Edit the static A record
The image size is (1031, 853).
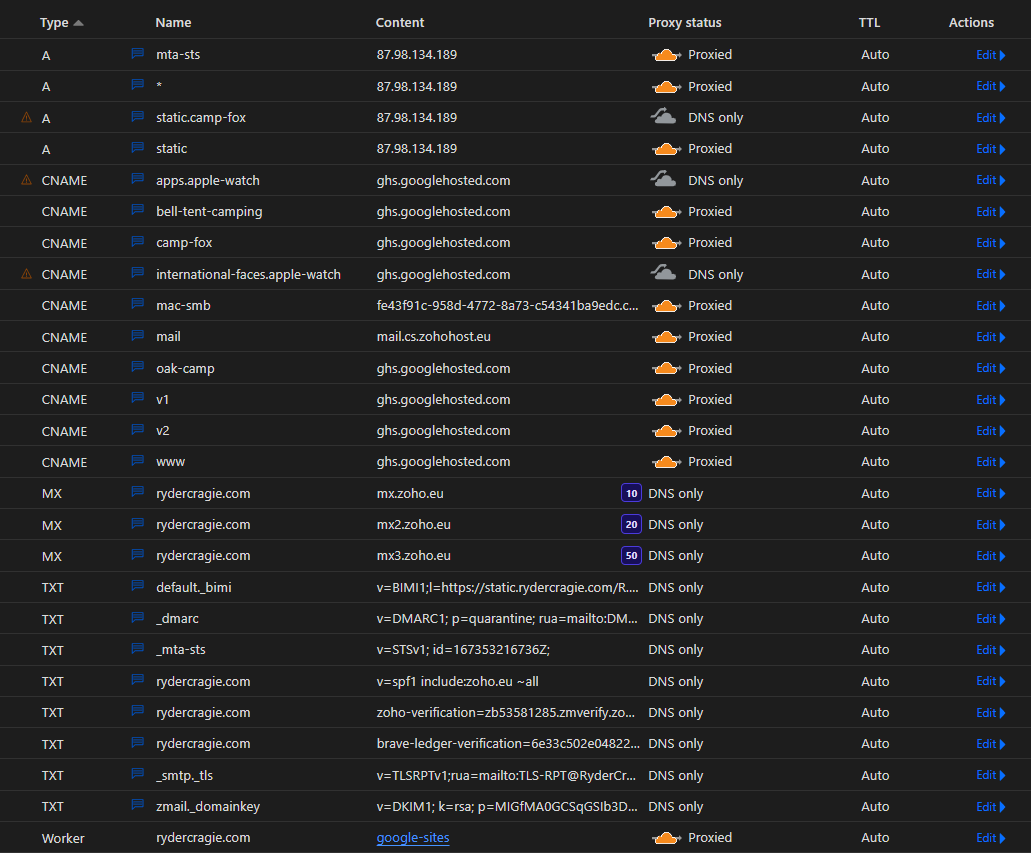pos(991,149)
